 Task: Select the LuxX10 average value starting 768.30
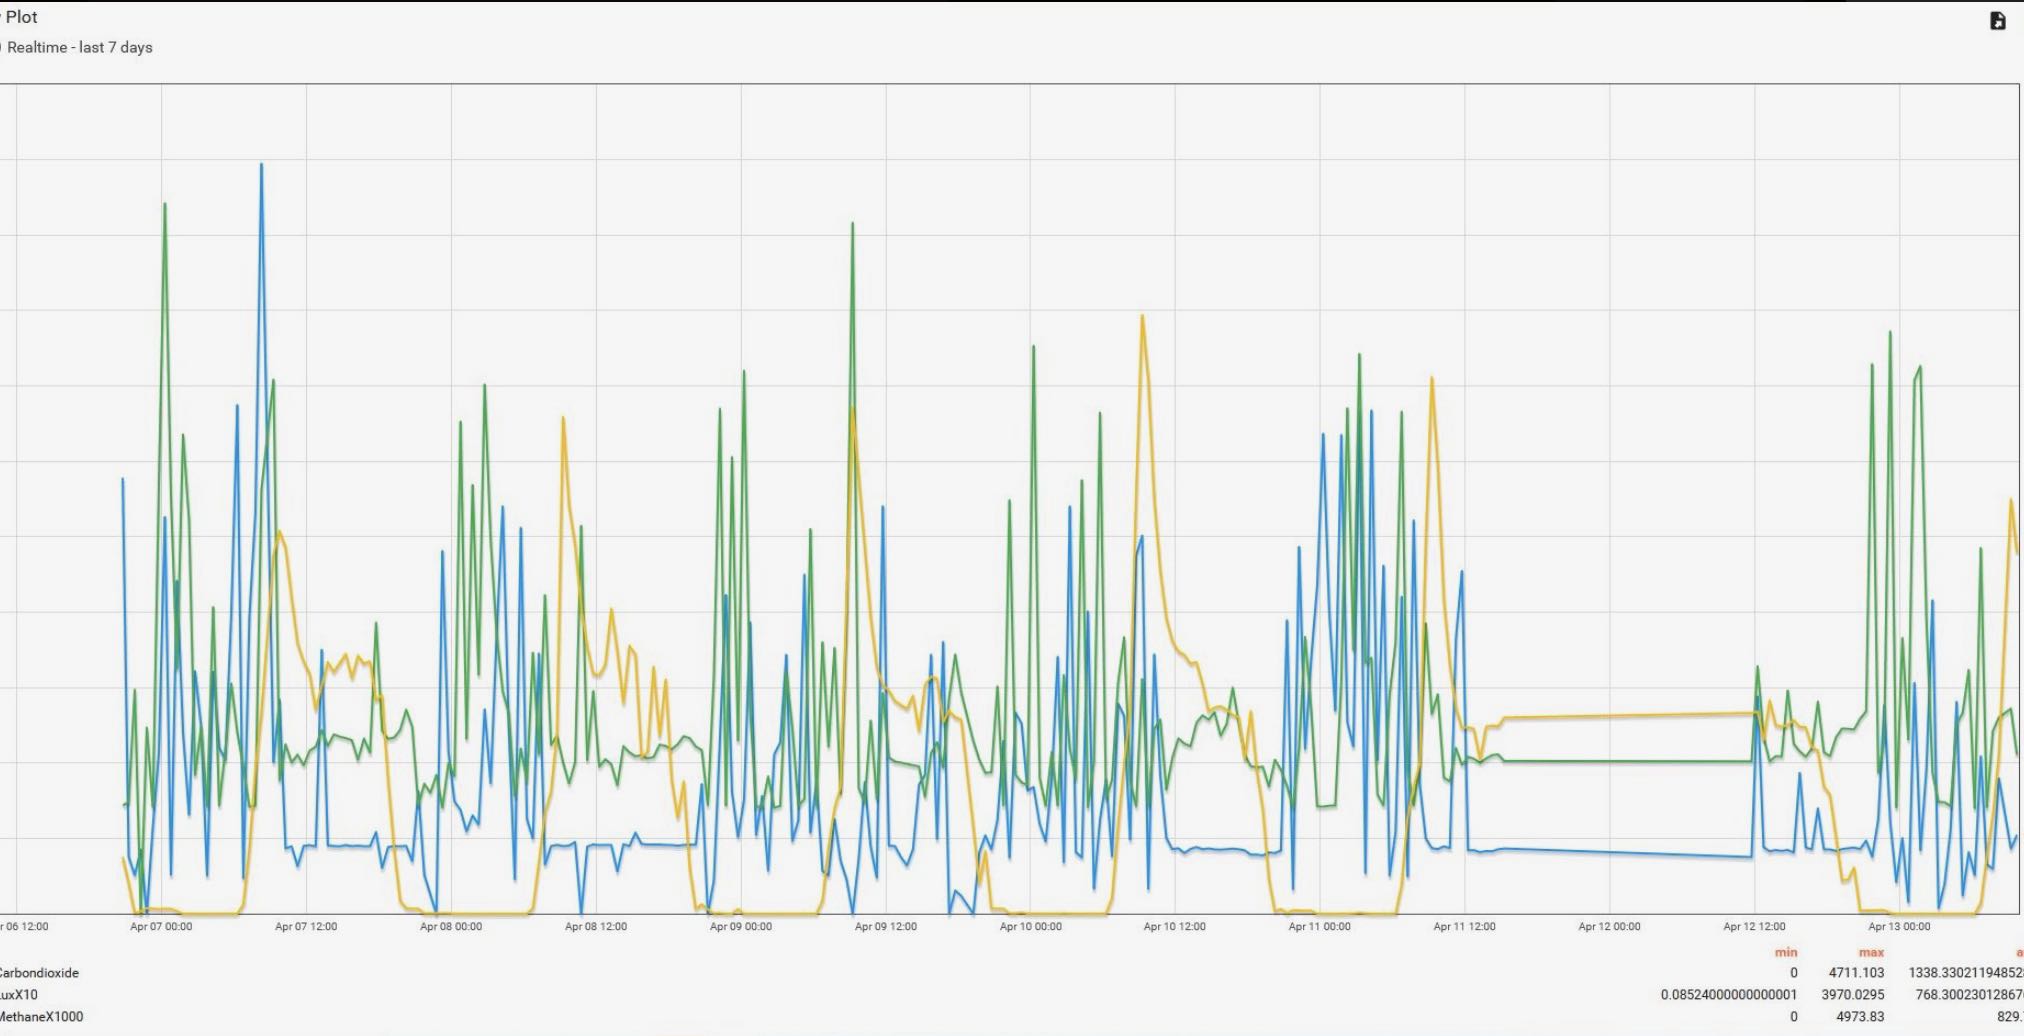coord(1970,995)
